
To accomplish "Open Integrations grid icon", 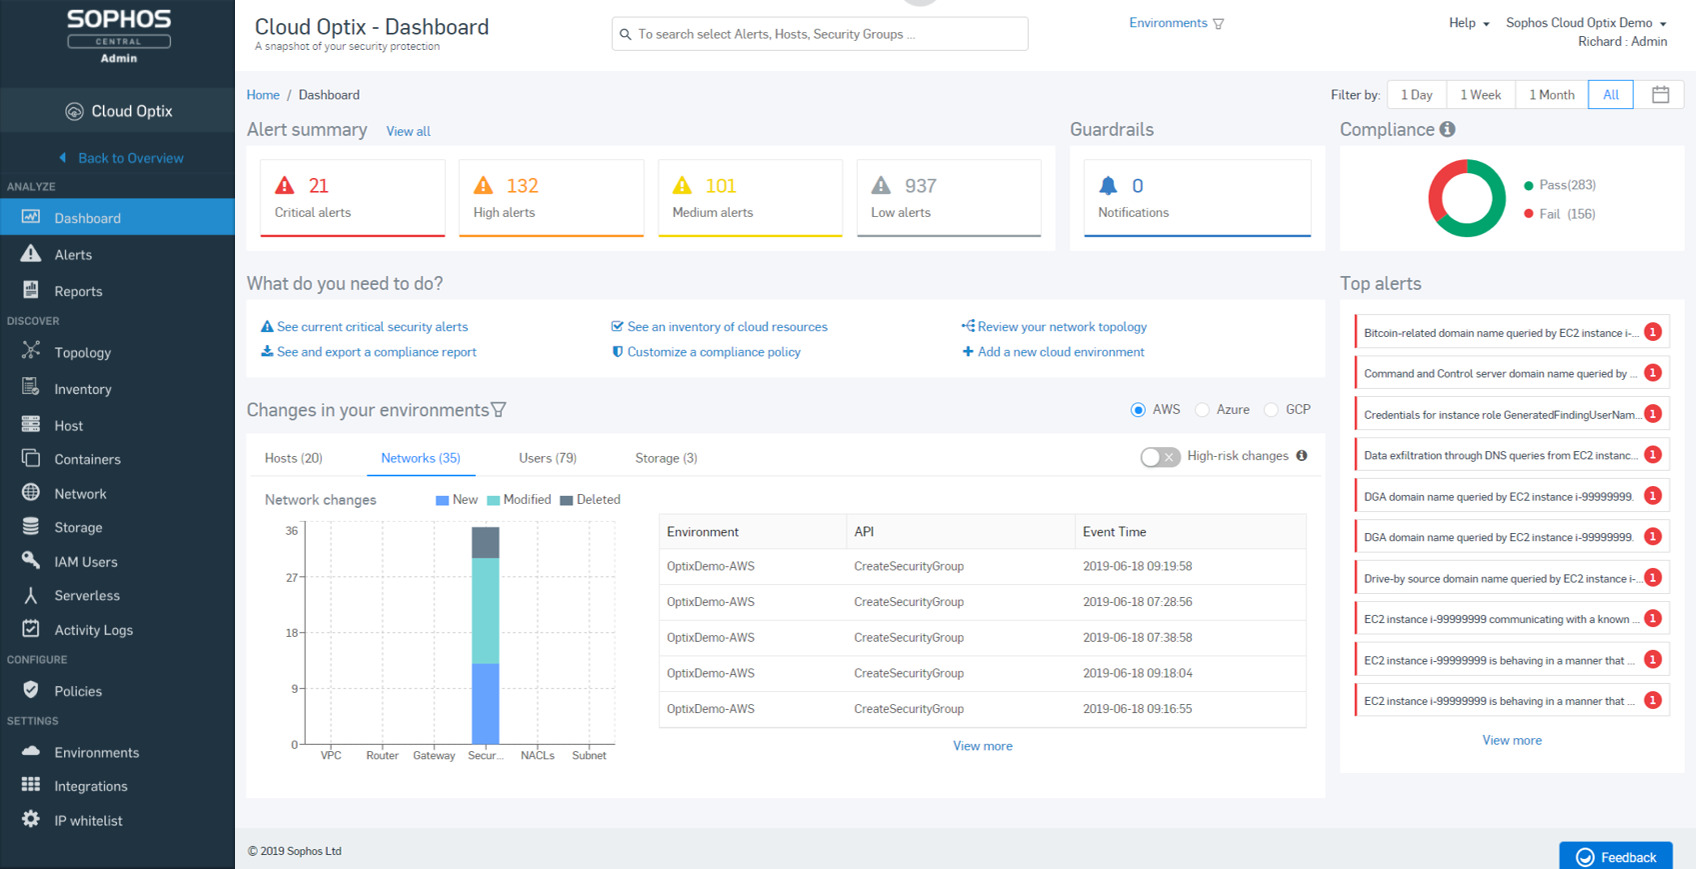I will [x=31, y=784].
